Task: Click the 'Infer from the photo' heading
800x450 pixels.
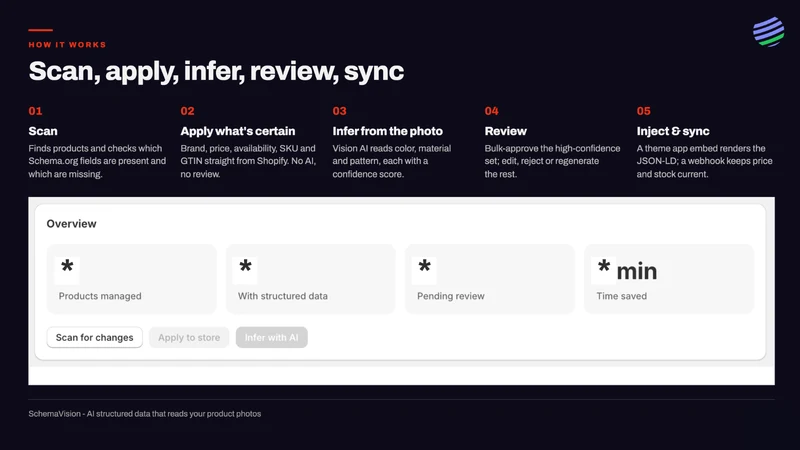Action: click(x=388, y=131)
